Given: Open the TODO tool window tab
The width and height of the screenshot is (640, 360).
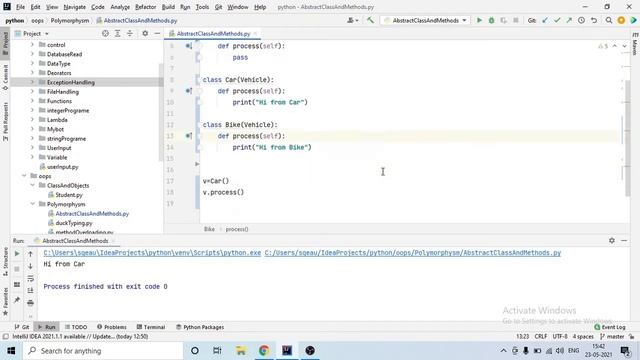Looking at the screenshot, I should click(76, 327).
